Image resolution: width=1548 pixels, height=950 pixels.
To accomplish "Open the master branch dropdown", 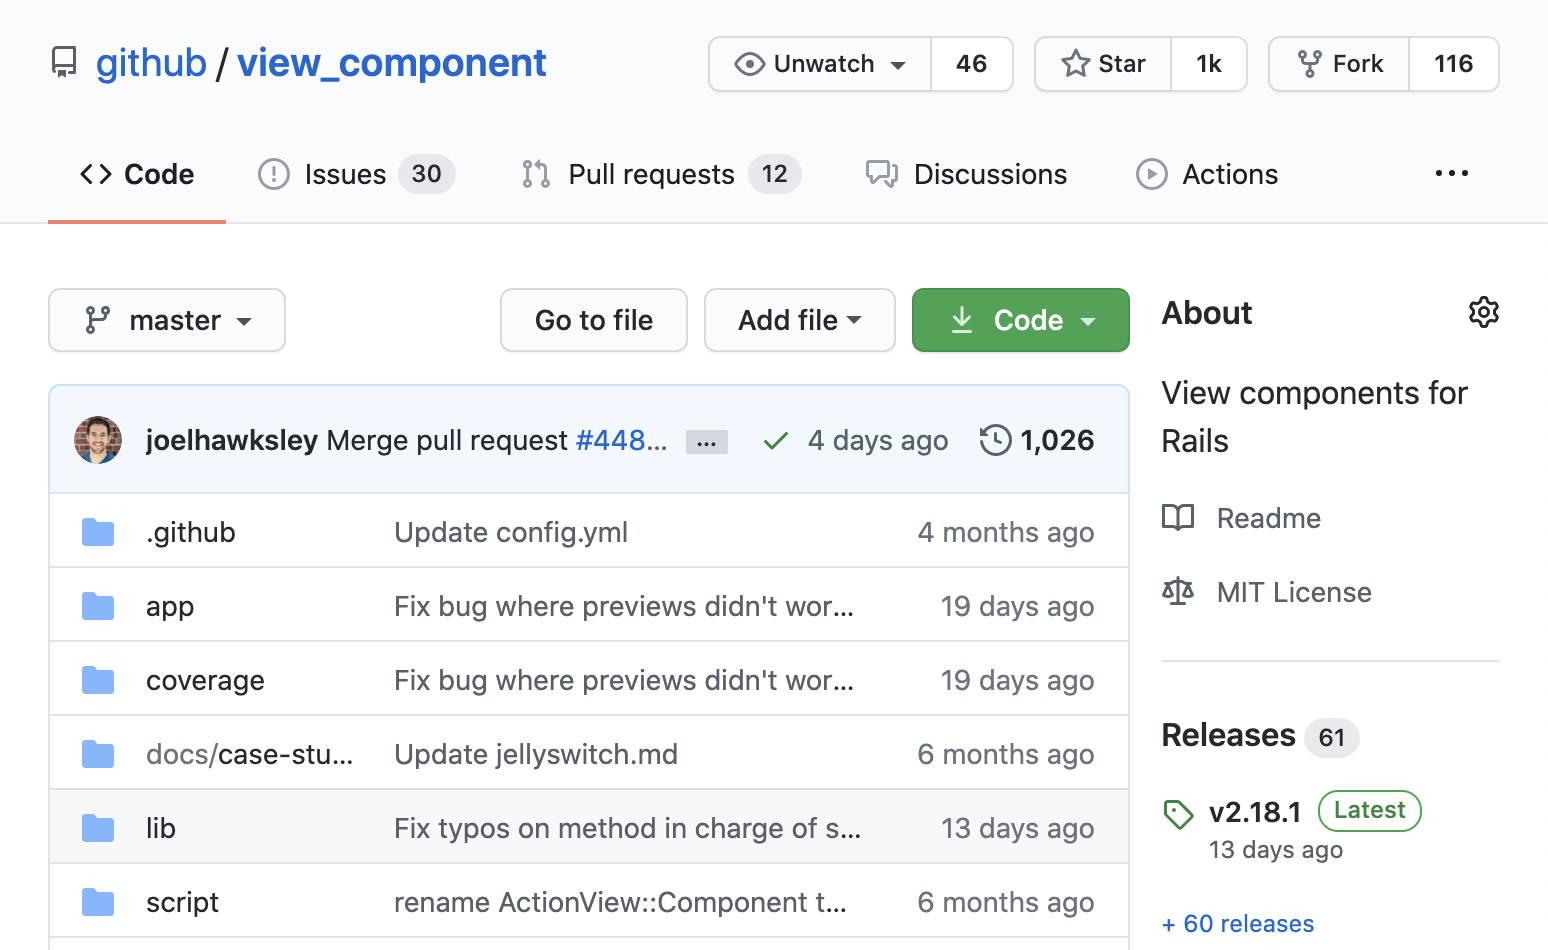I will (166, 320).
